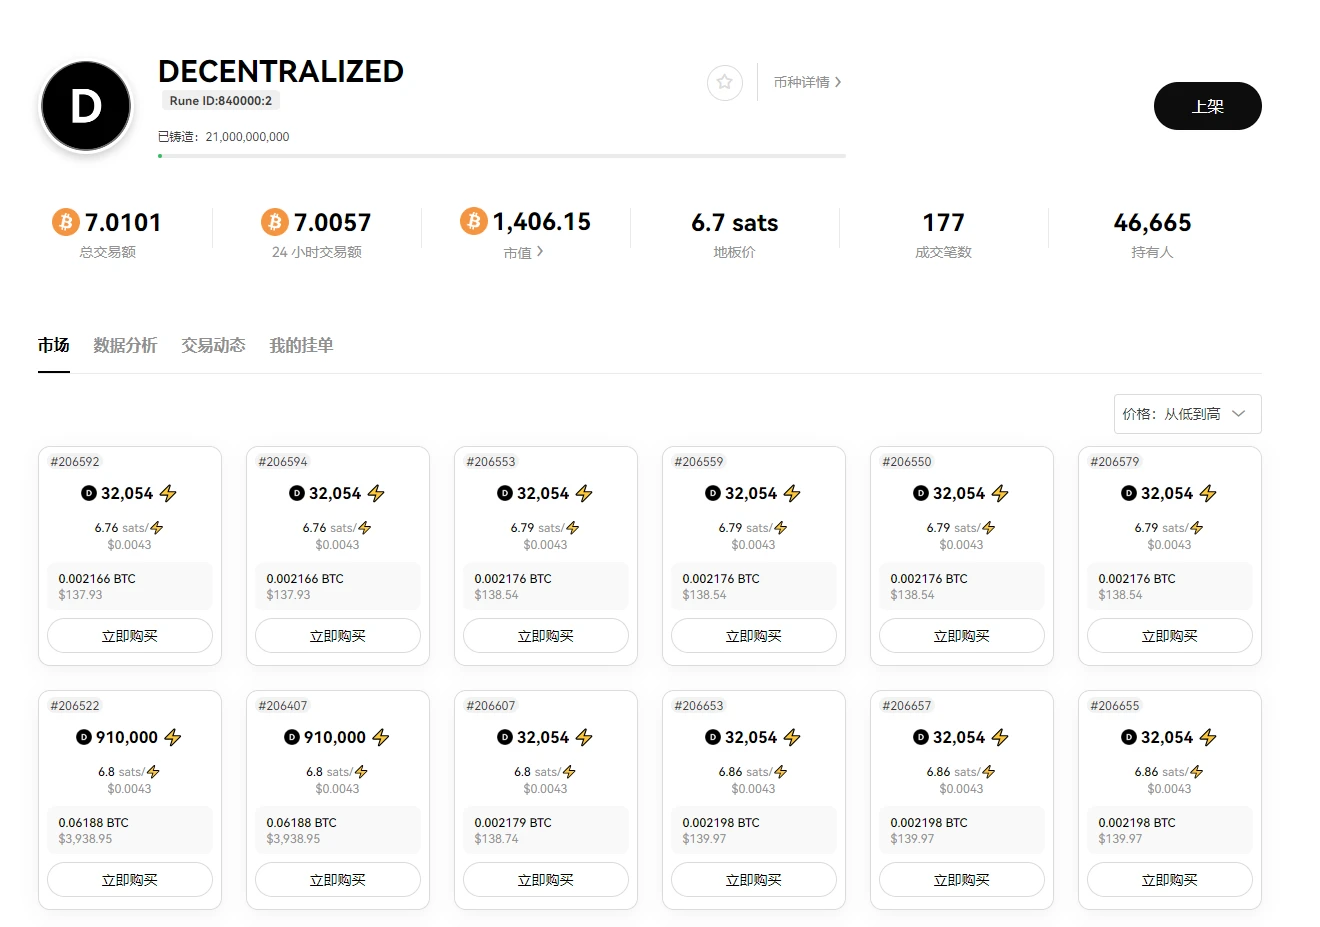Click Bitcoin icon beside 24-hour volume 7.0057

(x=275, y=221)
